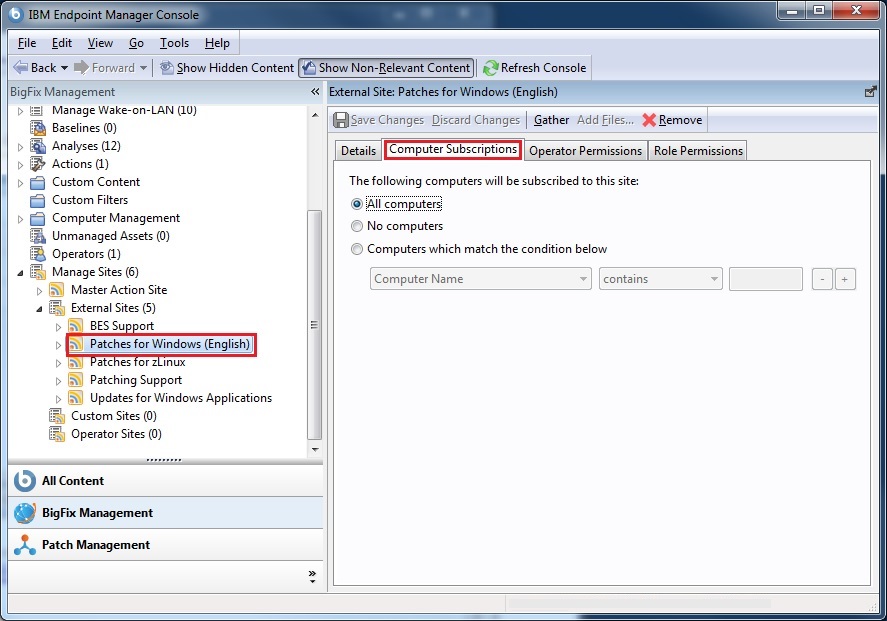Expand the Computer Management node

[x=20, y=219]
